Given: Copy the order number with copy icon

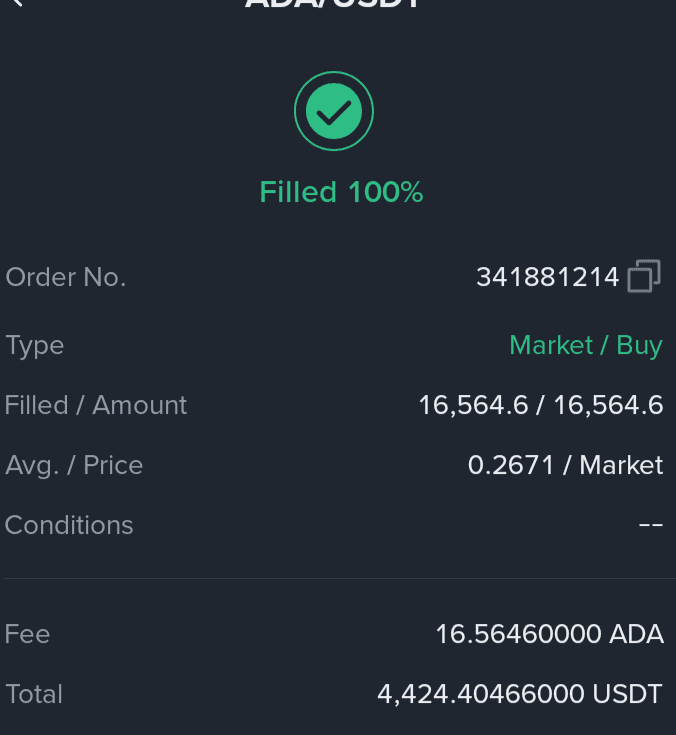Looking at the screenshot, I should click(x=644, y=276).
